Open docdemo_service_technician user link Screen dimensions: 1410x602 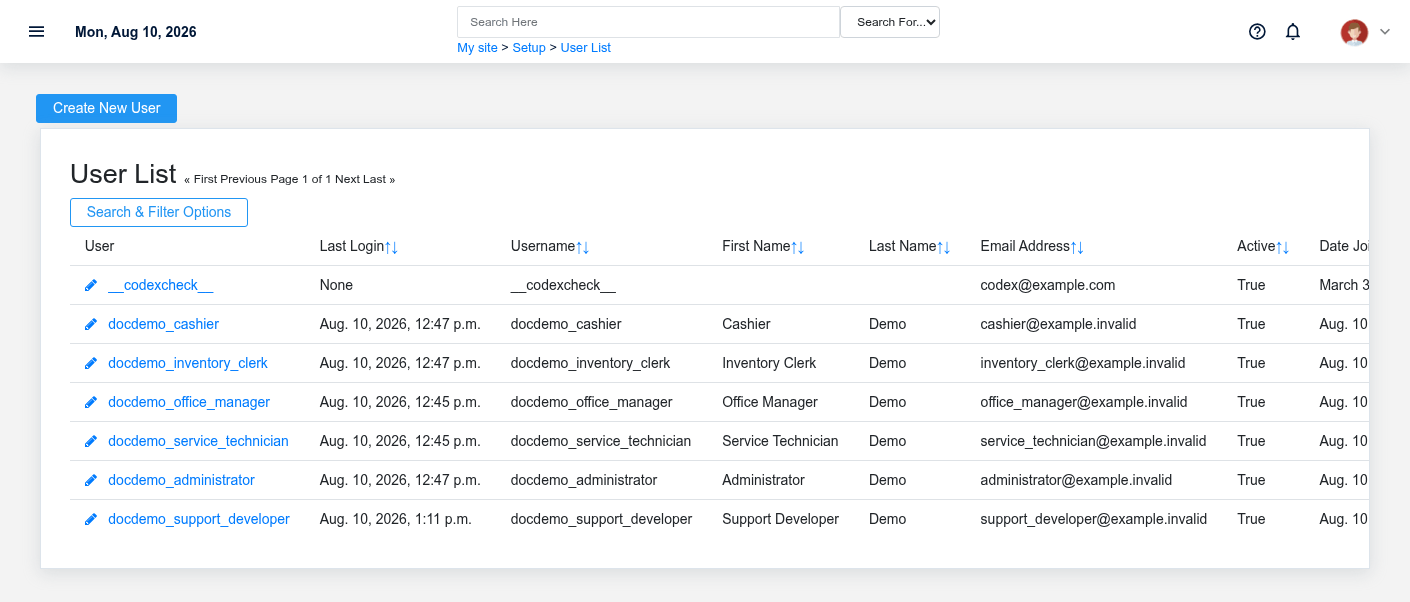[198, 441]
